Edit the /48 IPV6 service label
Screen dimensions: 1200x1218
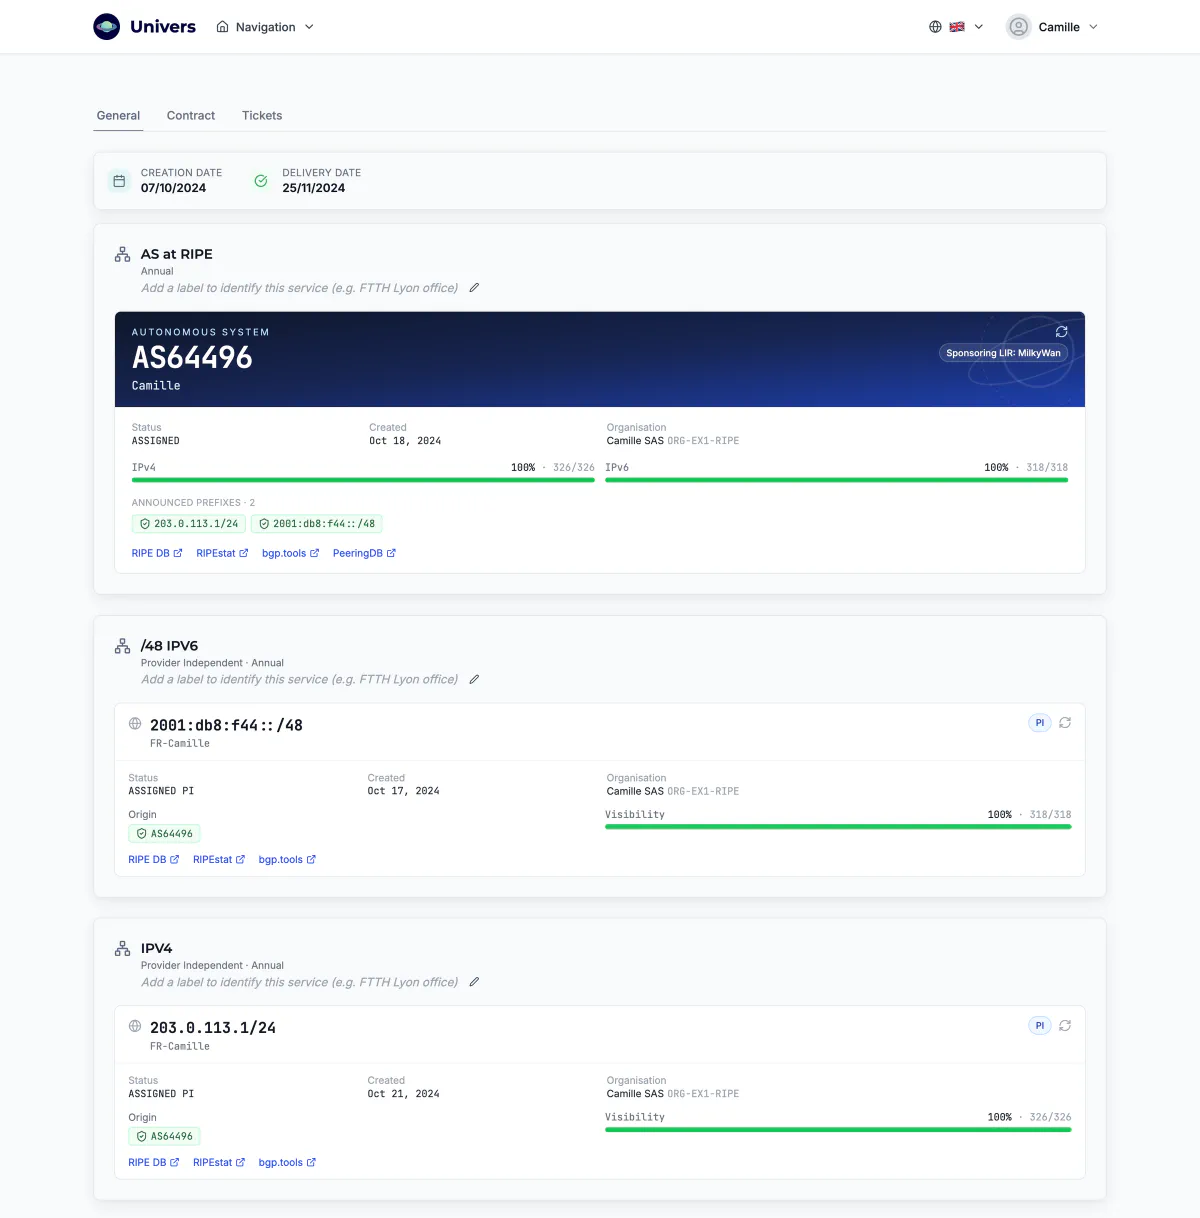point(474,679)
